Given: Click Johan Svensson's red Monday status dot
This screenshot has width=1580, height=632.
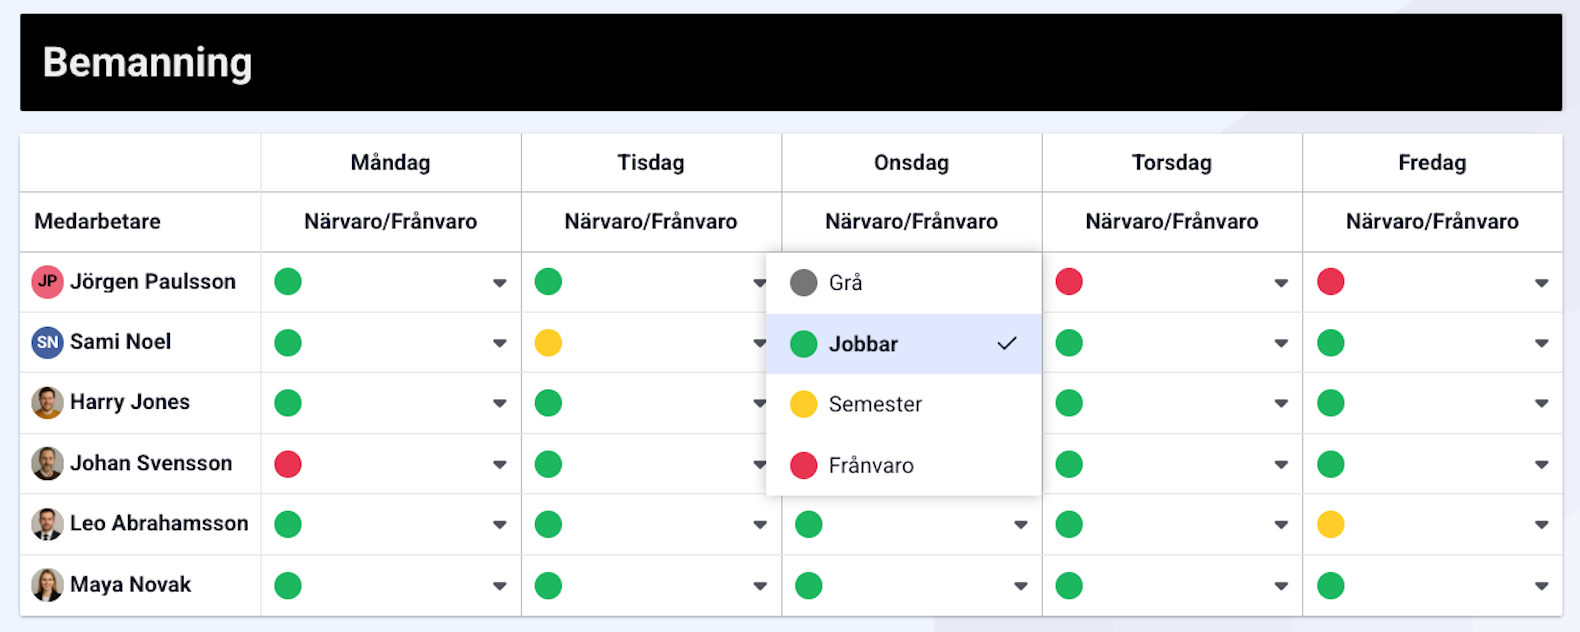Looking at the screenshot, I should [x=288, y=464].
